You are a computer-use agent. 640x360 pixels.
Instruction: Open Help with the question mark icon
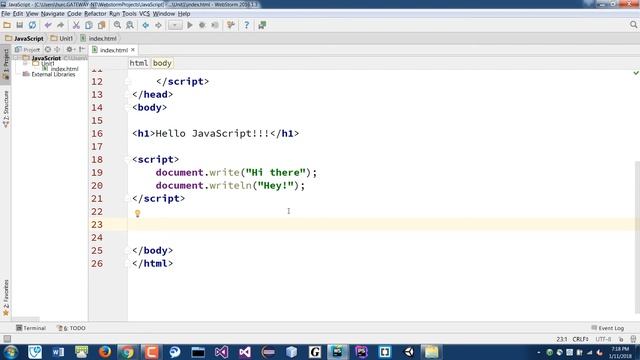247,25
